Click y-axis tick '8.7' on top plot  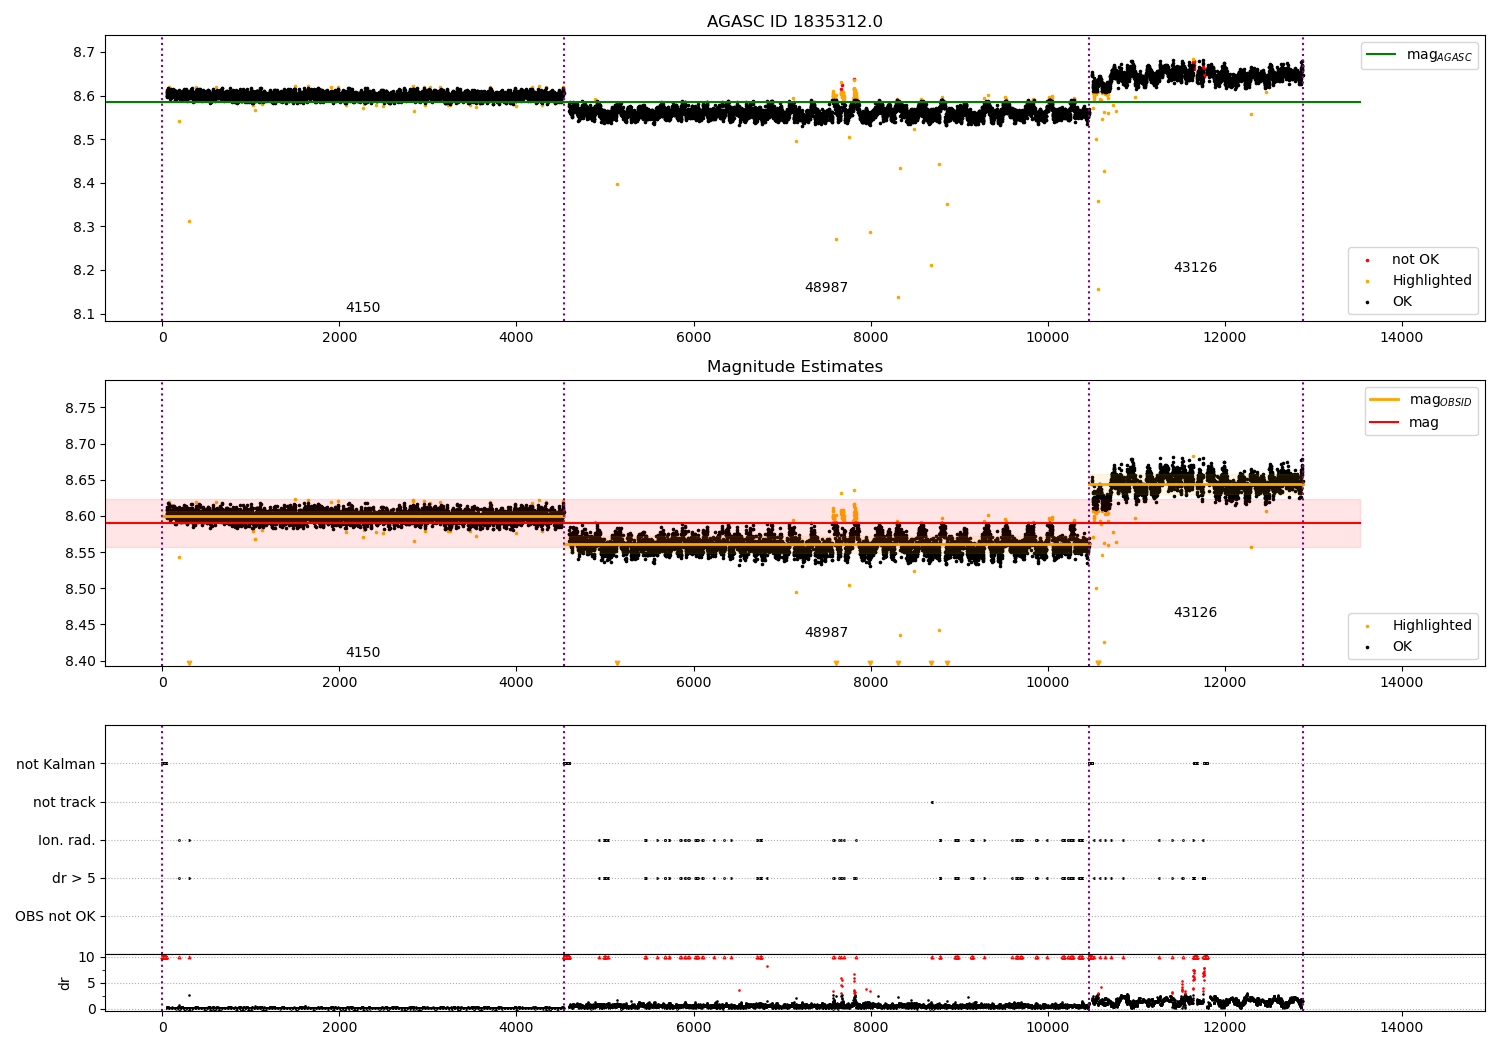[x=83, y=53]
